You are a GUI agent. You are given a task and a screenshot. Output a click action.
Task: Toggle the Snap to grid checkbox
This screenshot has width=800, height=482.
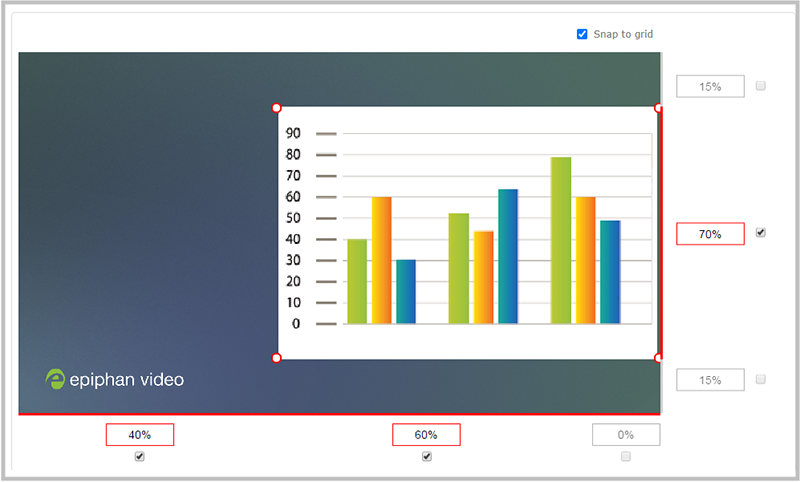coord(582,34)
